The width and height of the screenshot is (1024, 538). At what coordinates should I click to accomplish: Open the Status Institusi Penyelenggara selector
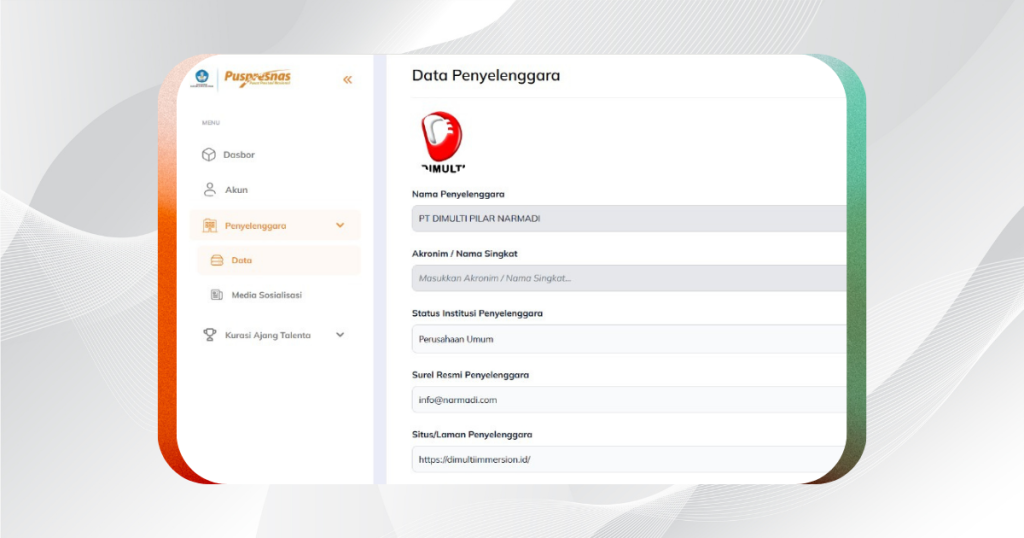click(628, 339)
